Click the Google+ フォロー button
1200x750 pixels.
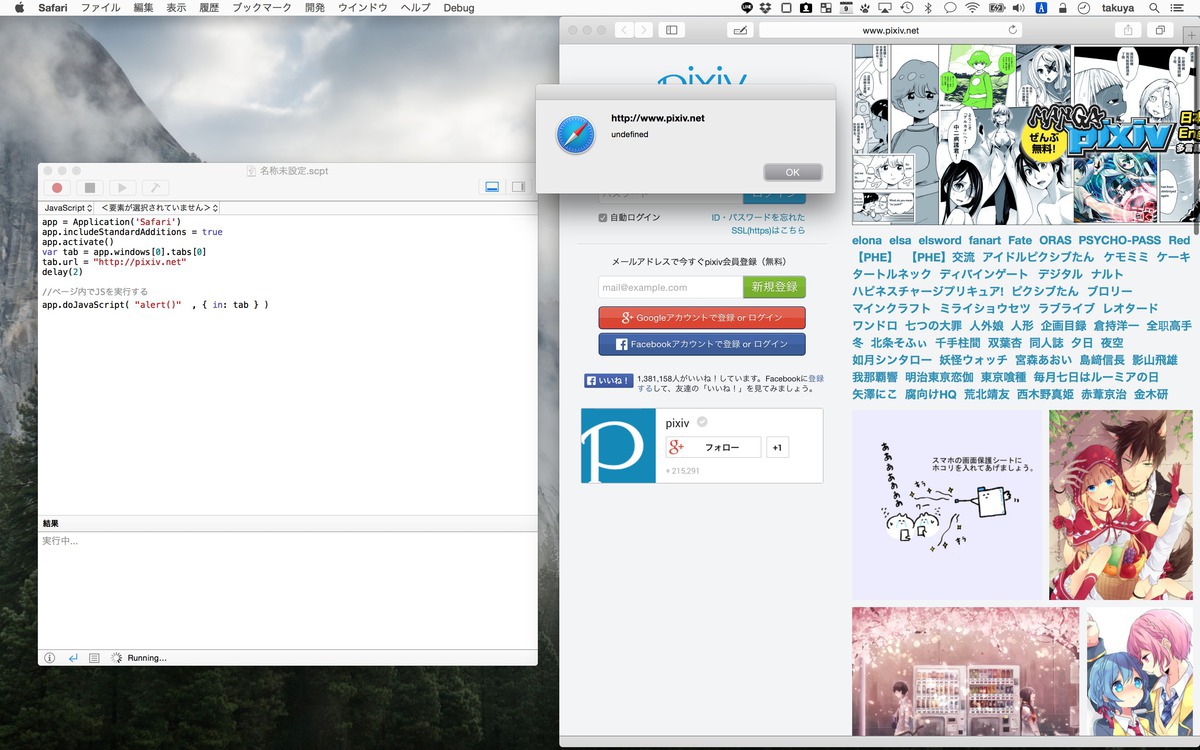[x=714, y=447]
